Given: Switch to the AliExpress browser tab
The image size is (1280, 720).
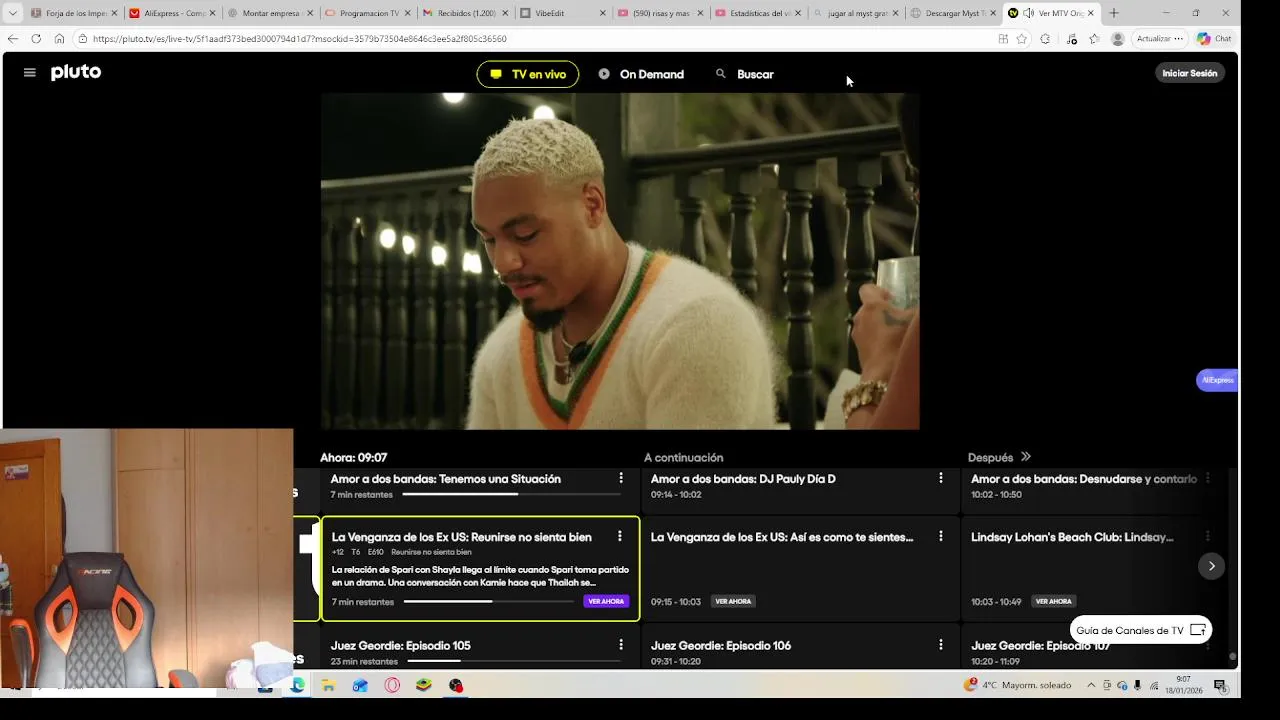Looking at the screenshot, I should (x=173, y=13).
